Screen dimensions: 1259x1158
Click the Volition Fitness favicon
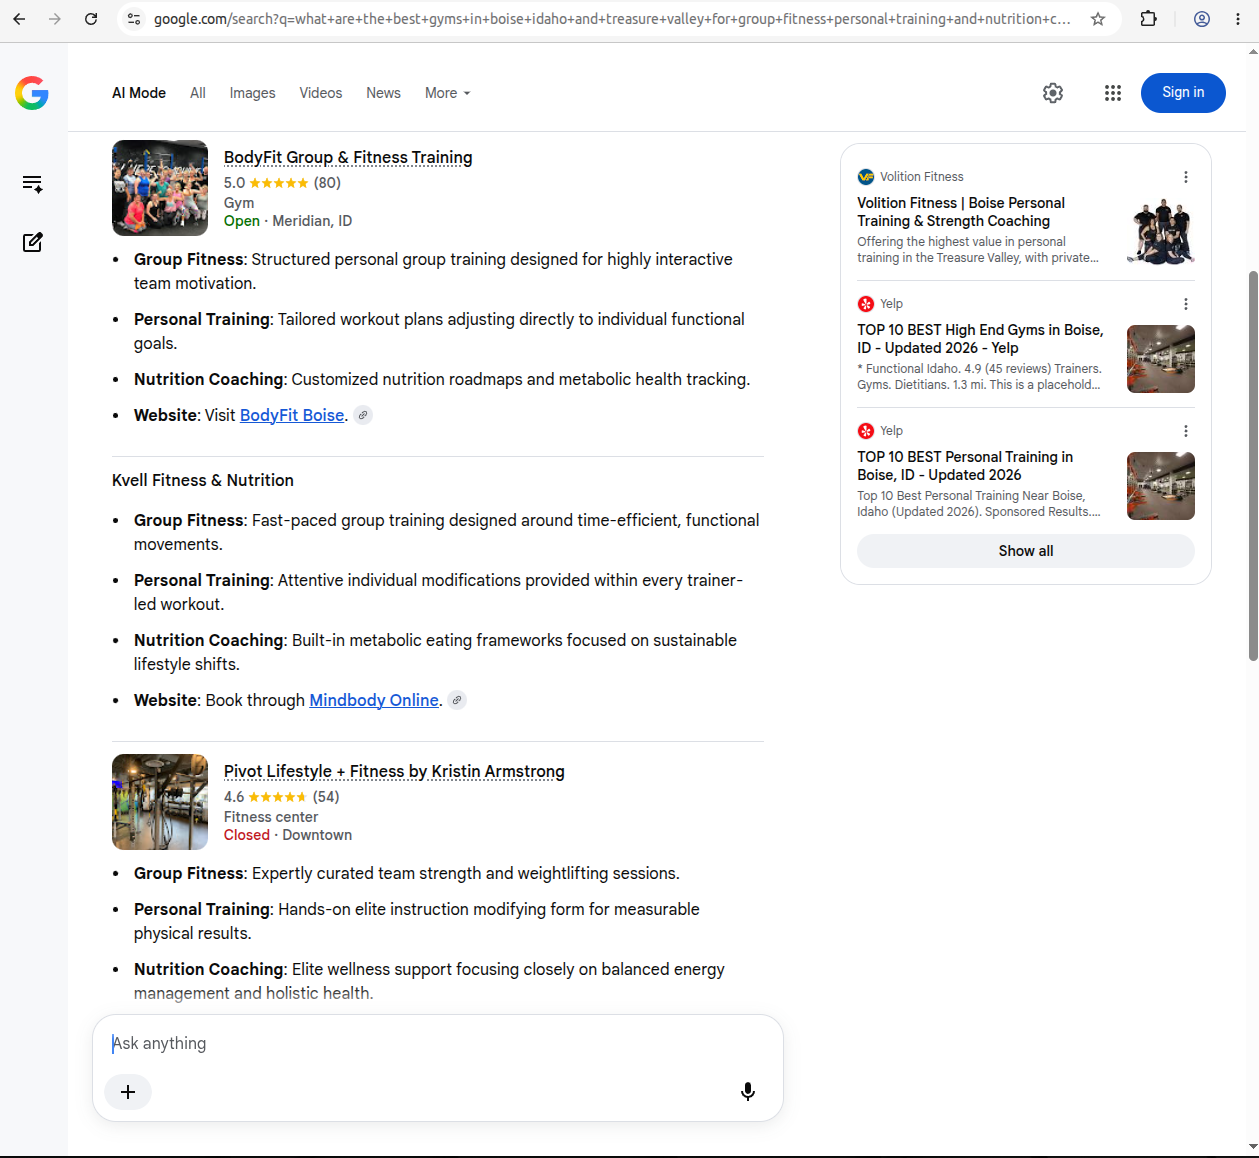[x=866, y=177]
